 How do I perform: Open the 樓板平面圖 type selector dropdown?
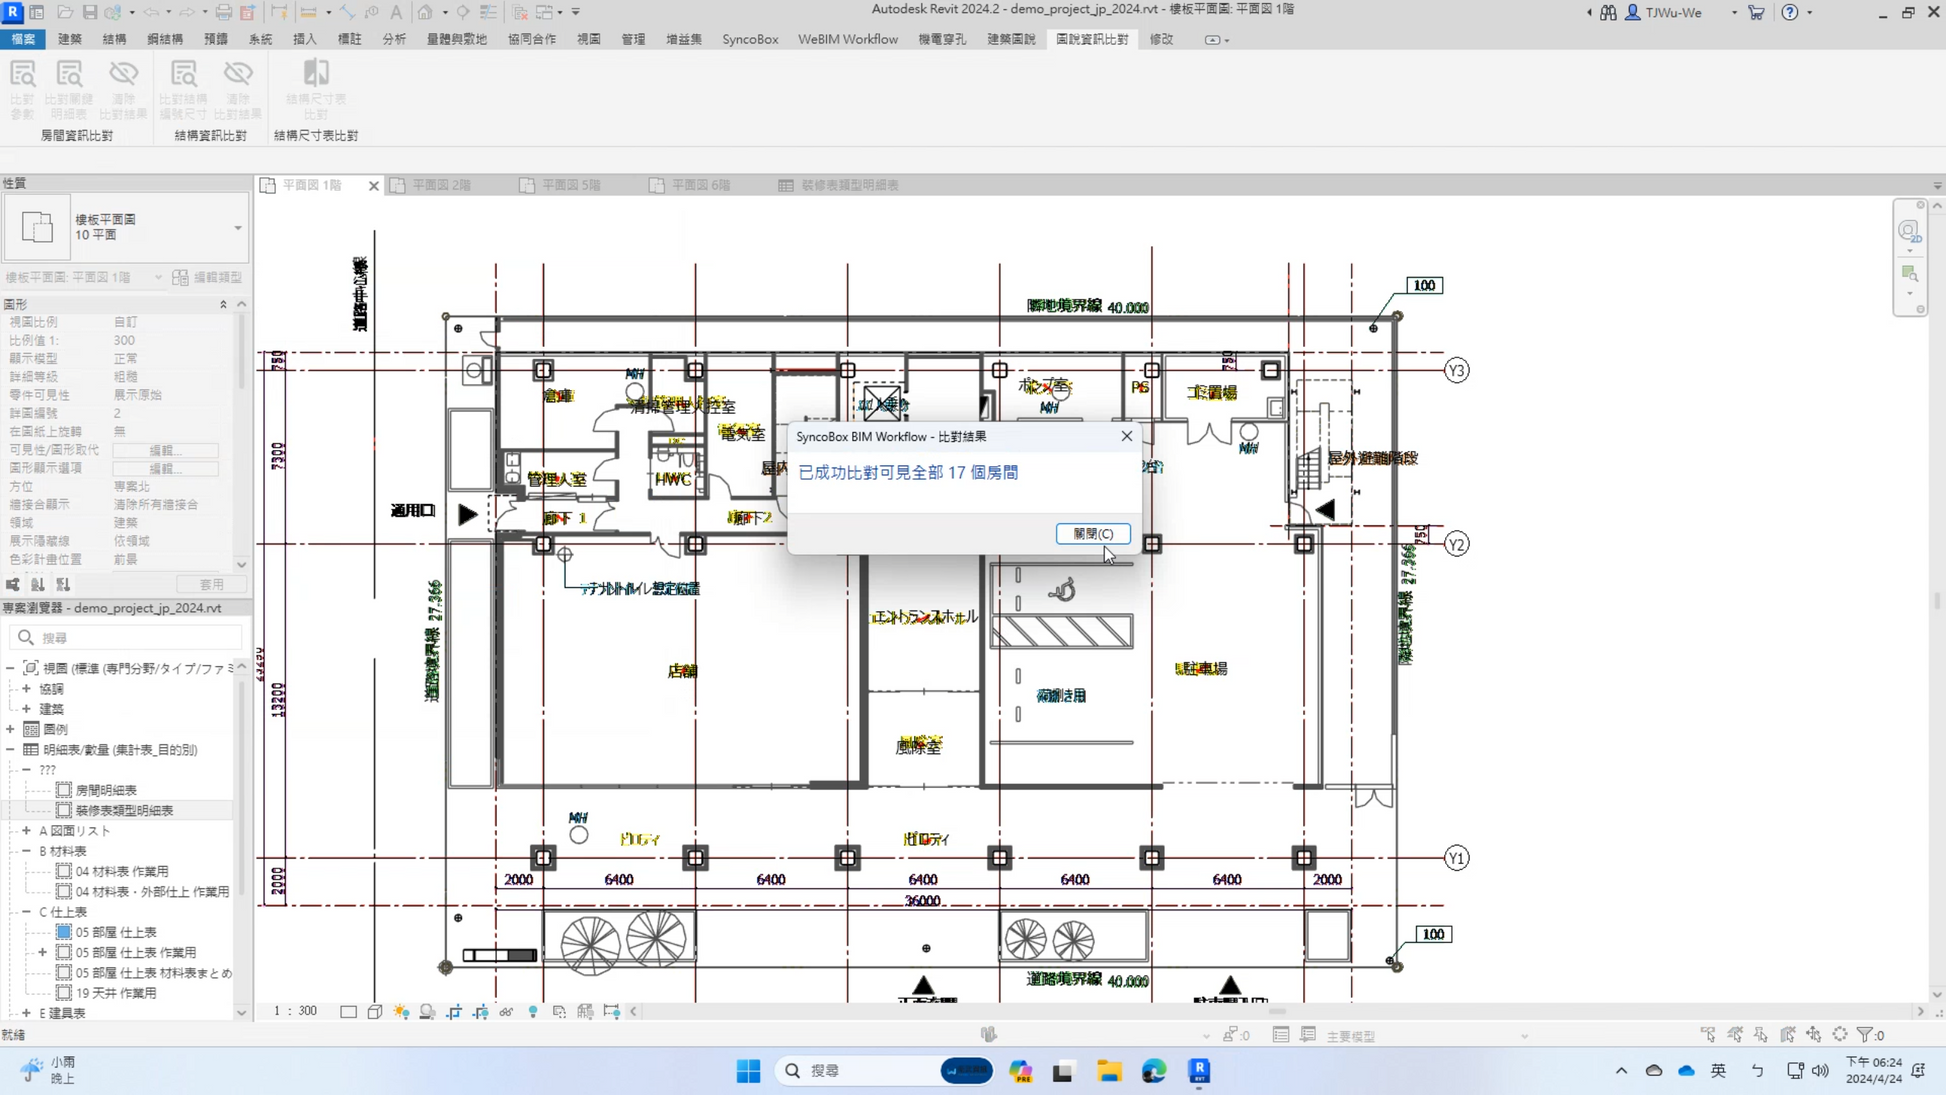[x=237, y=228]
